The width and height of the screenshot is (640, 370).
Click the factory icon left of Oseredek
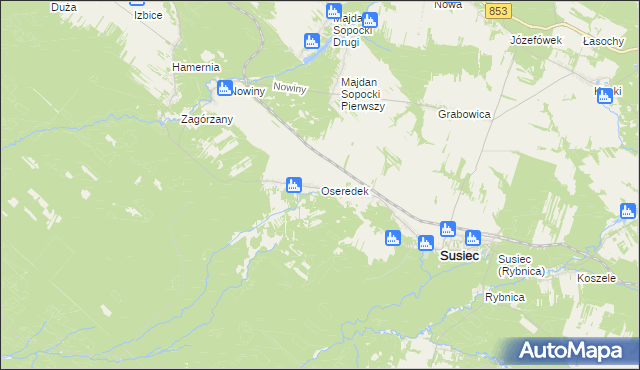pos(294,185)
